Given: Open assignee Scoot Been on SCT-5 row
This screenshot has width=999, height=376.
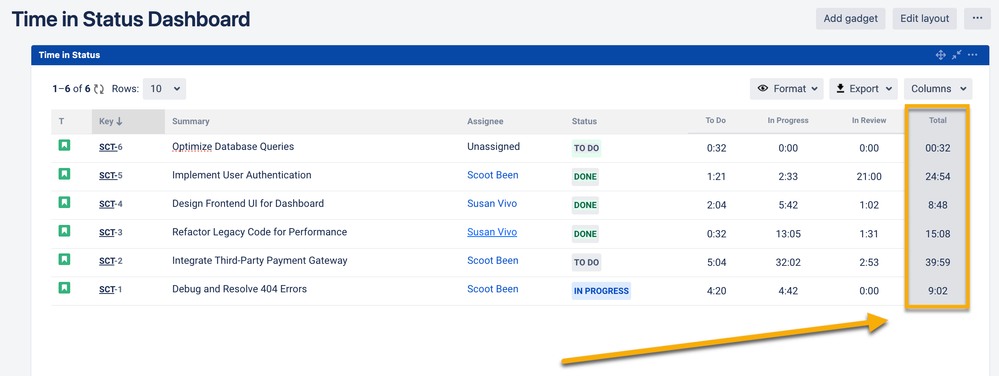Looking at the screenshot, I should [492, 175].
